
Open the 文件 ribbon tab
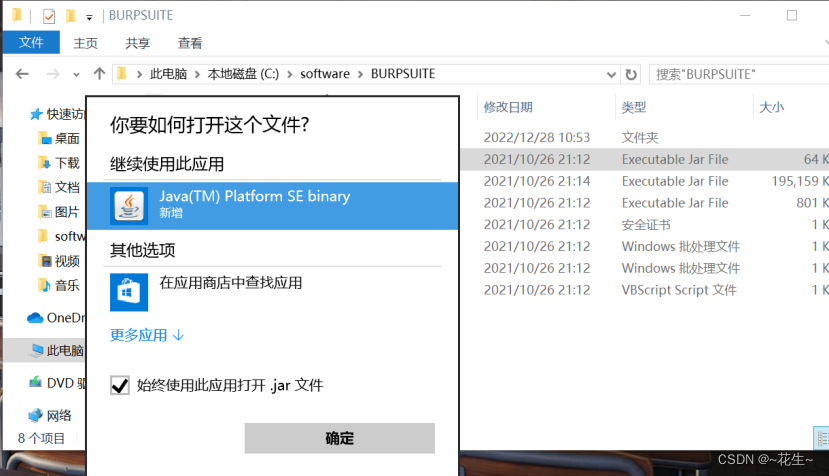tap(31, 42)
